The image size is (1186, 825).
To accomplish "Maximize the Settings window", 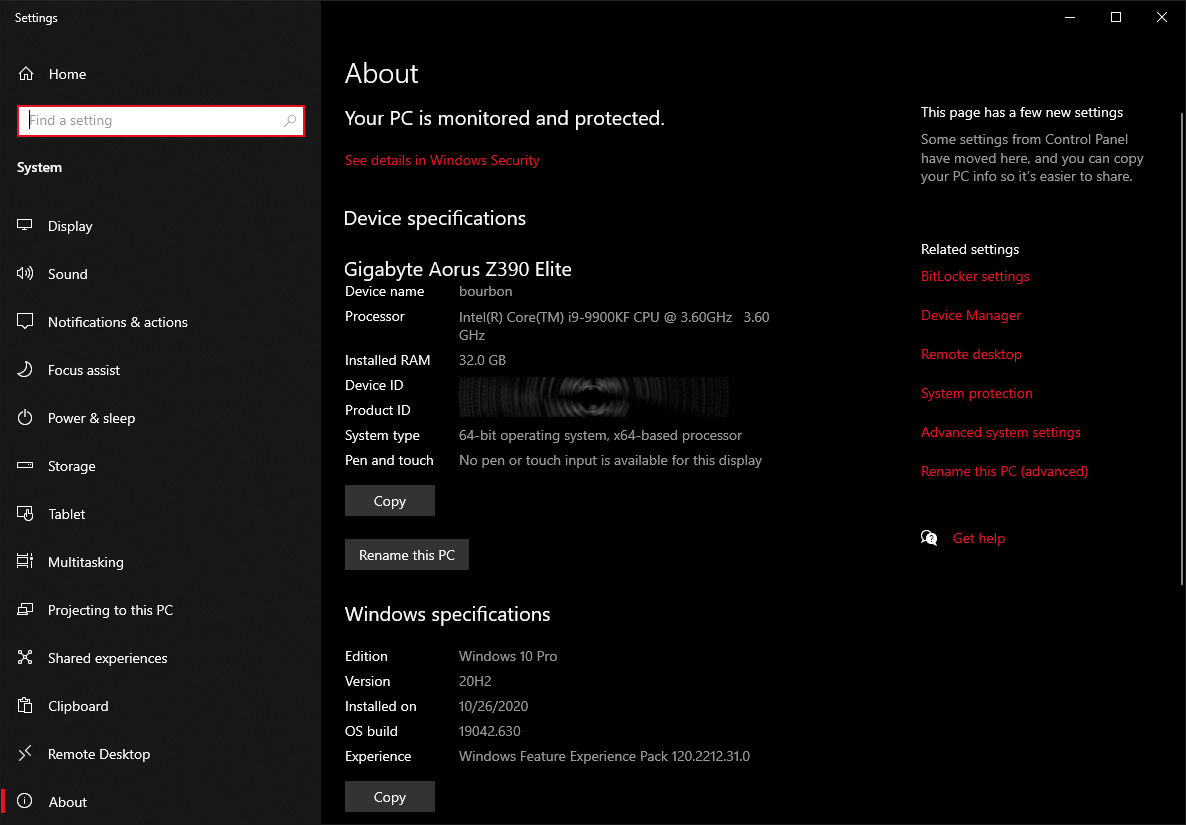I will pyautogui.click(x=1116, y=17).
